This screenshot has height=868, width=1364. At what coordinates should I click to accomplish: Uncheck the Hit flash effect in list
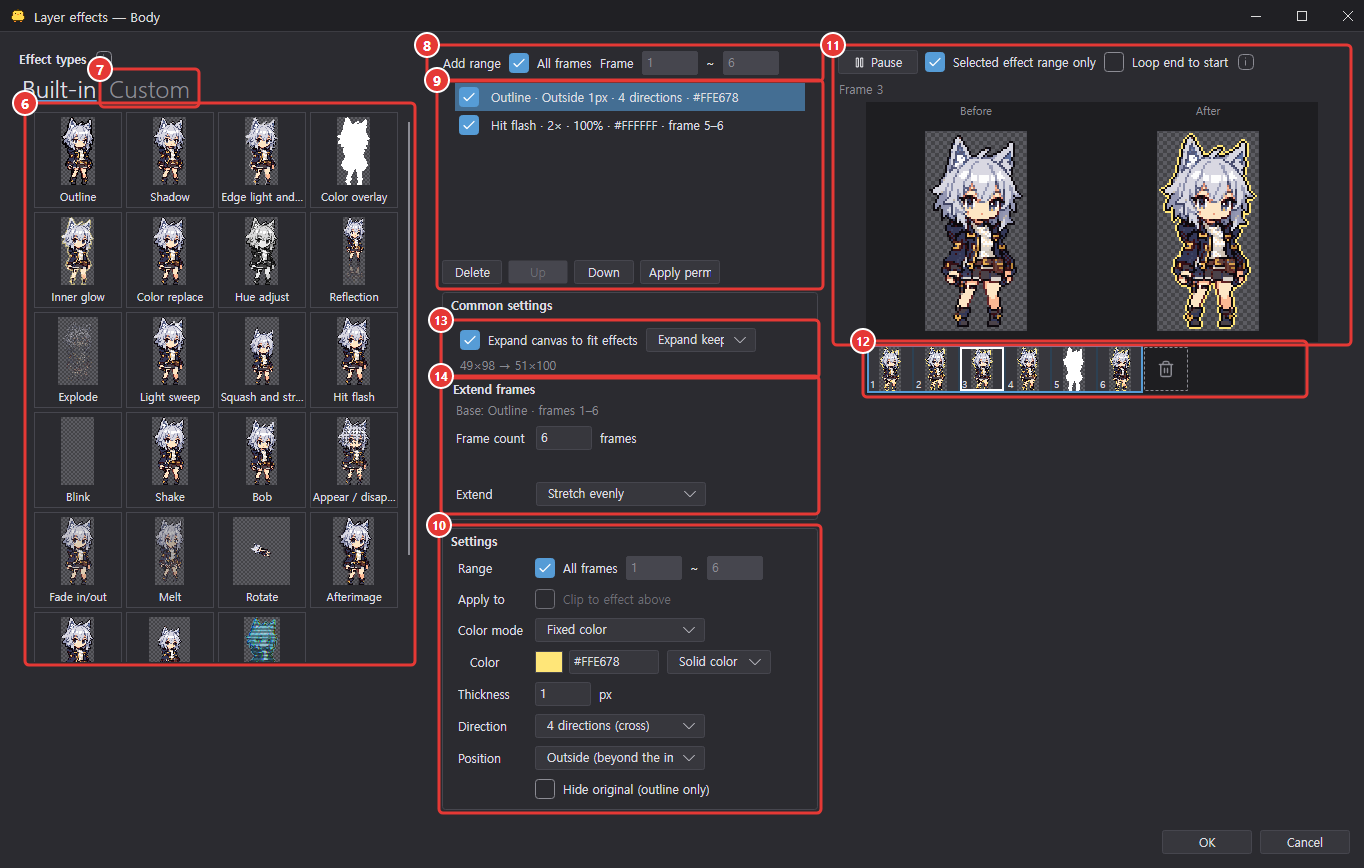(x=469, y=125)
